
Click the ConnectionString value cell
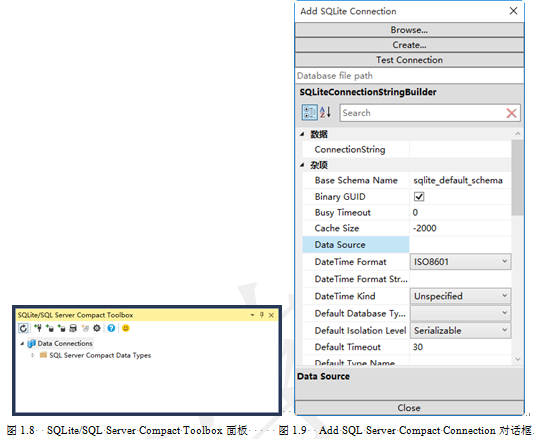coord(460,150)
